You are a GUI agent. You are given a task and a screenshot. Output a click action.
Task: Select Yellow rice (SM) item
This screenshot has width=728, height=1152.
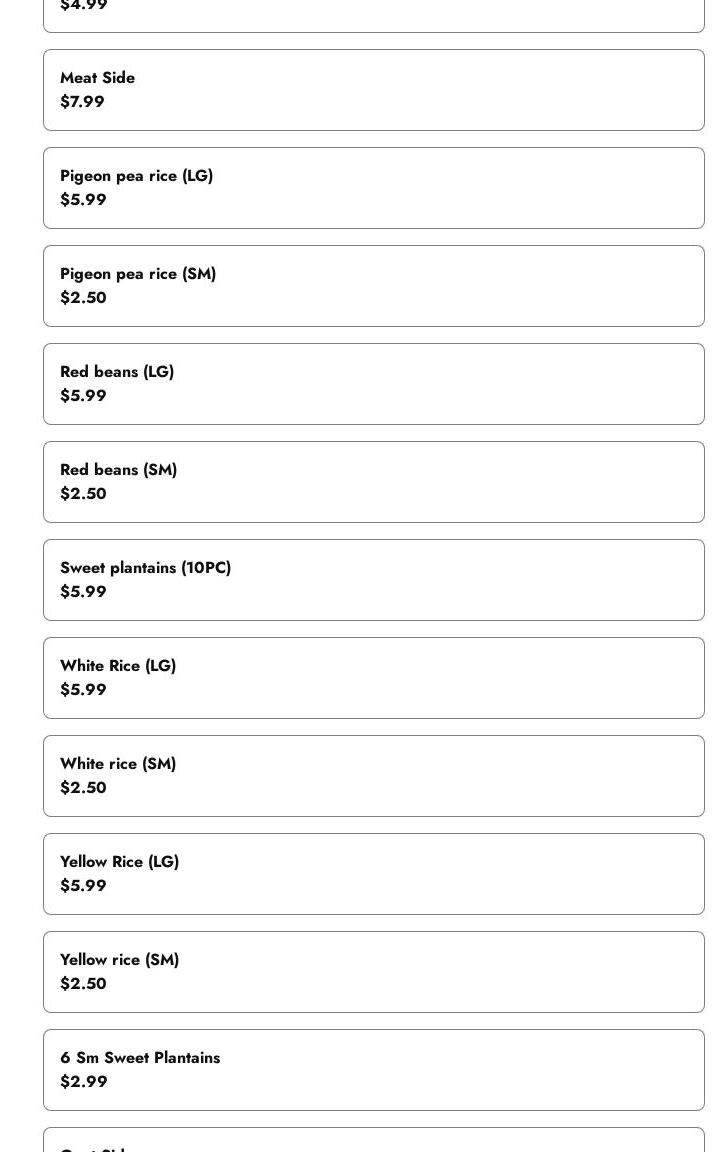373,971
